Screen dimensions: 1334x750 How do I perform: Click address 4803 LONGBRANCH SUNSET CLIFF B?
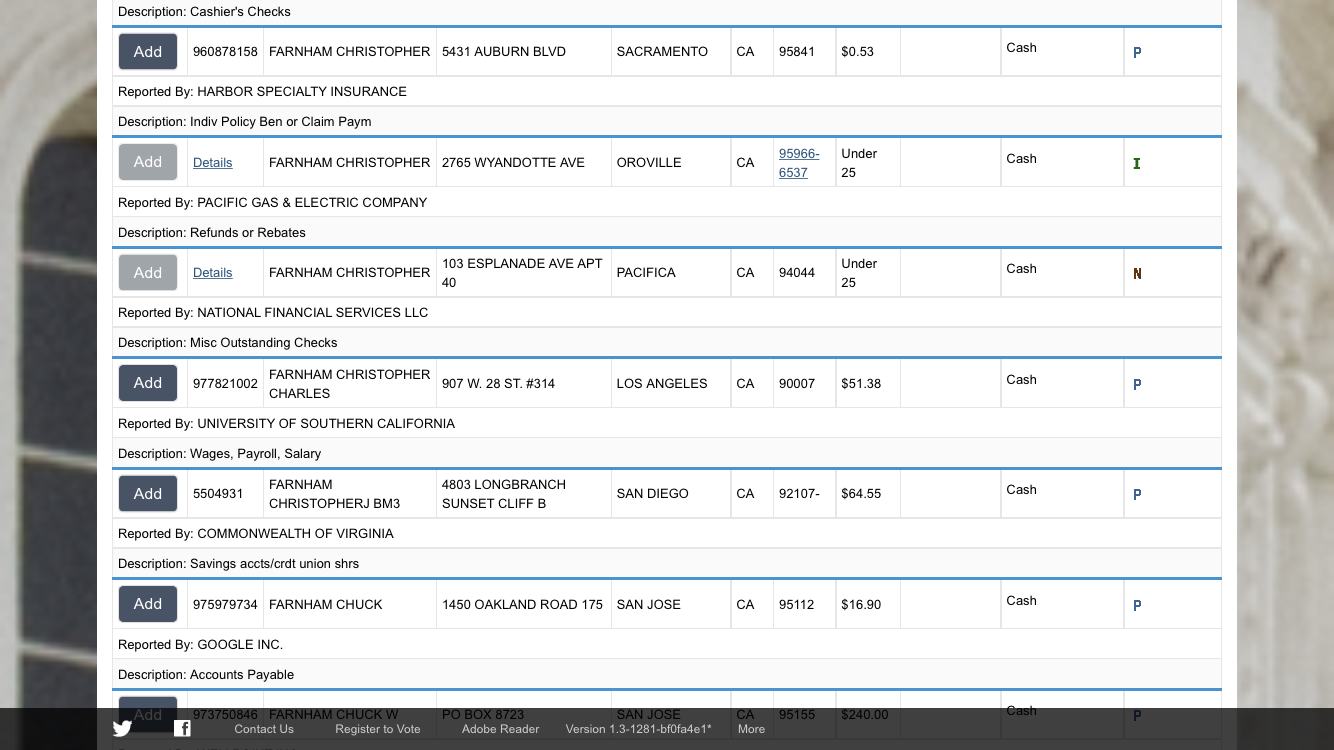click(x=504, y=494)
